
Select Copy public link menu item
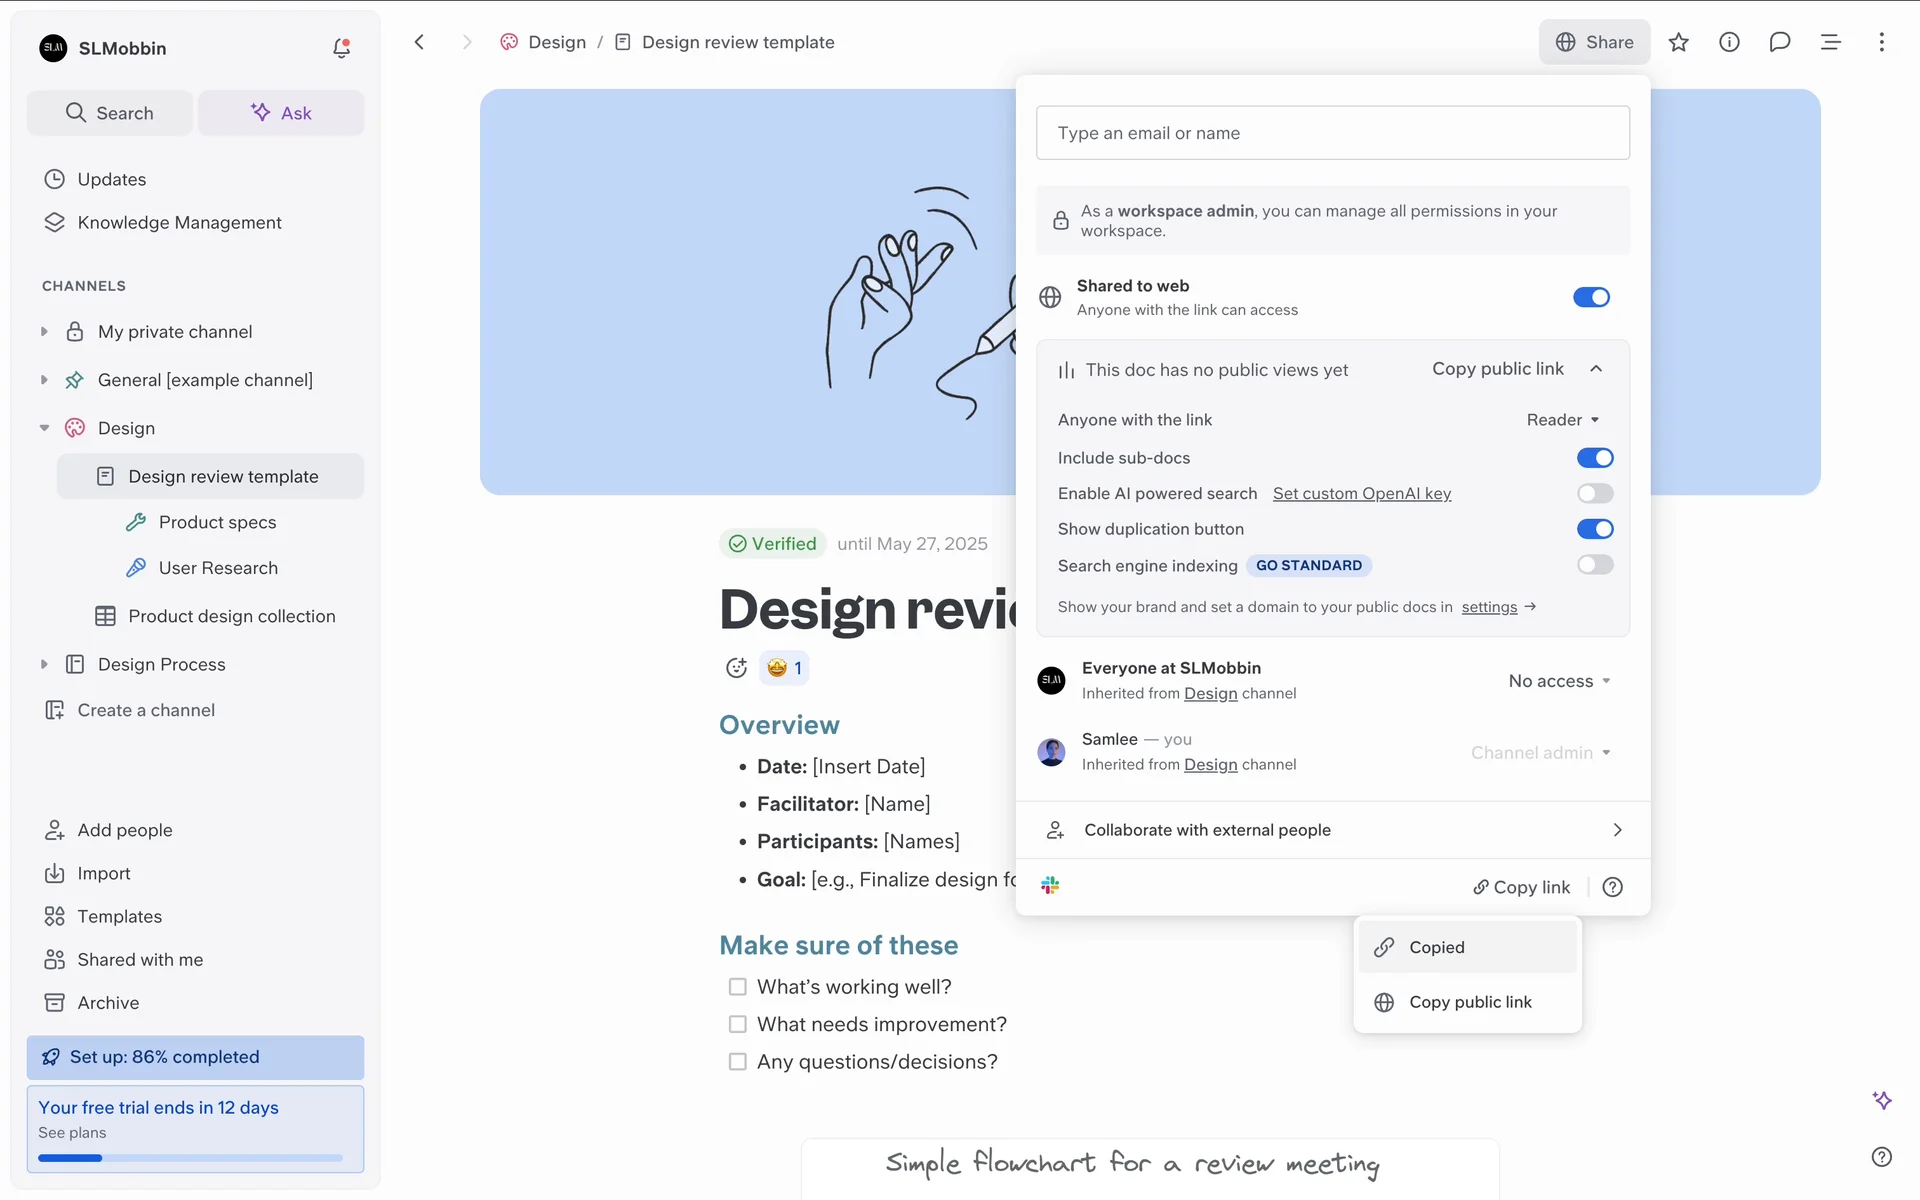(x=1469, y=1002)
